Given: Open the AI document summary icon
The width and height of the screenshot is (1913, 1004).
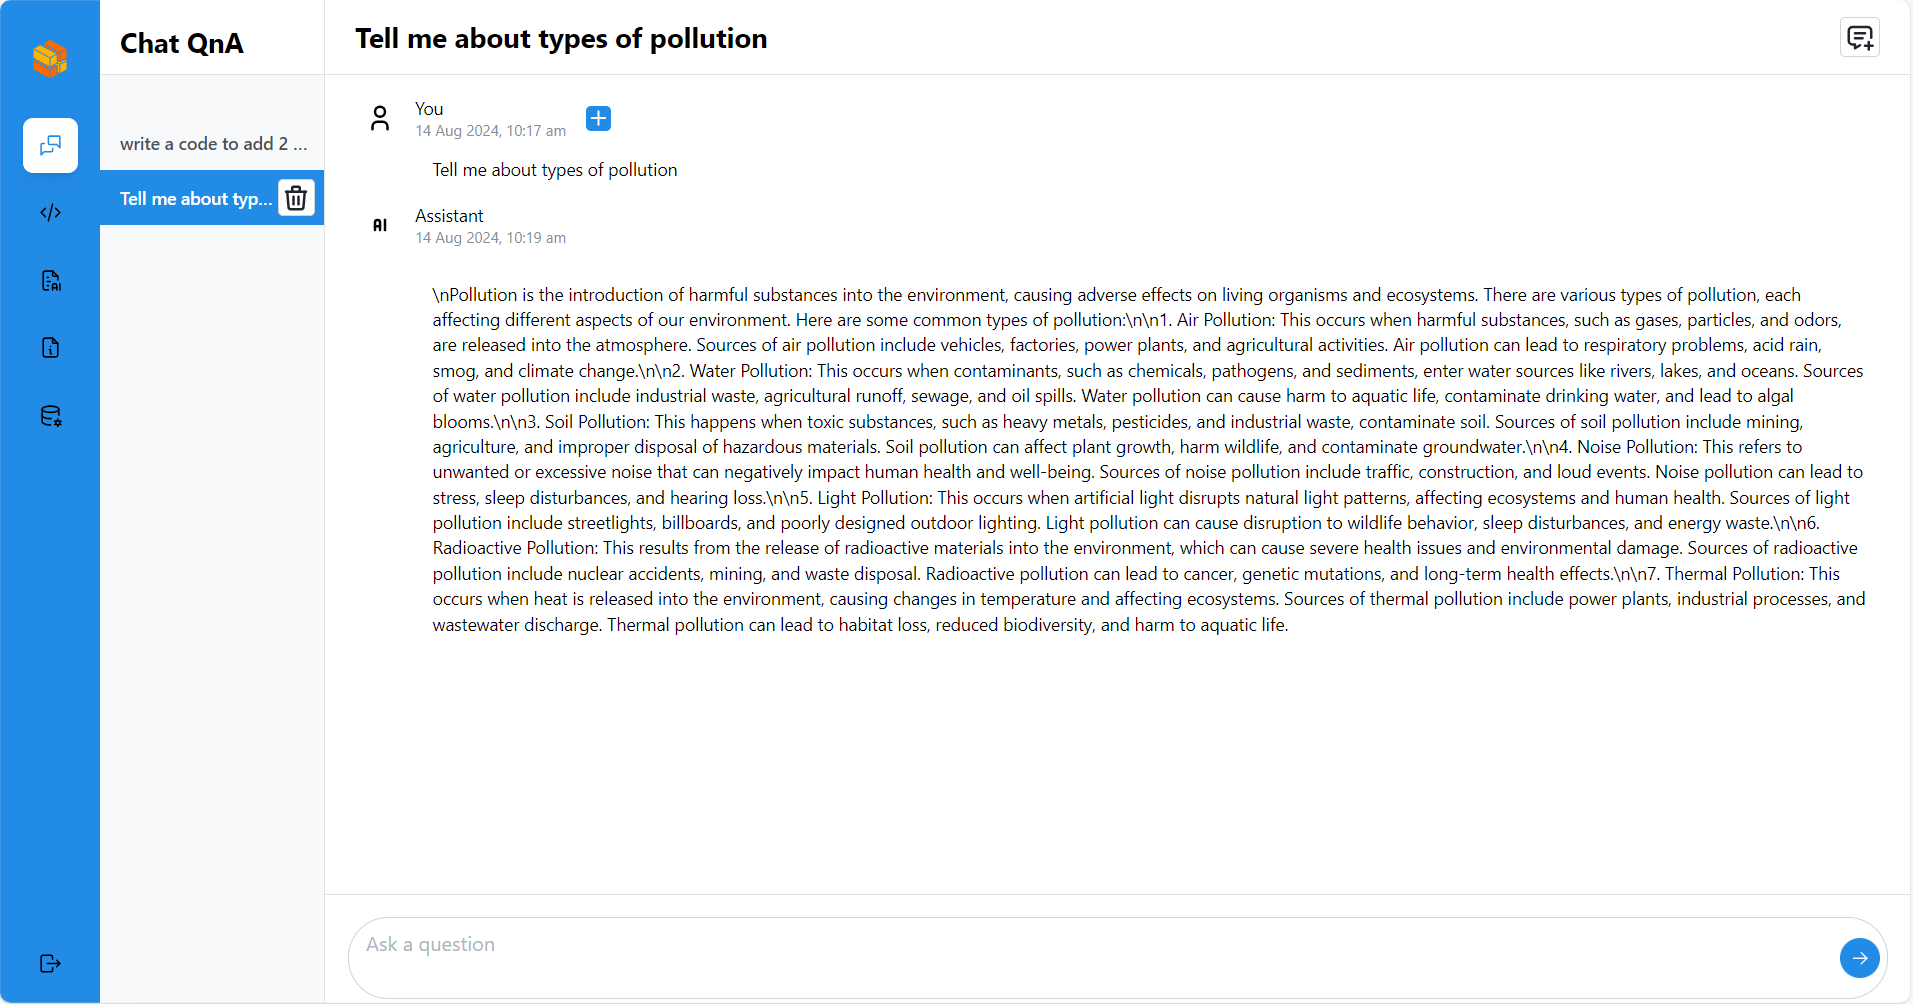Looking at the screenshot, I should (50, 281).
